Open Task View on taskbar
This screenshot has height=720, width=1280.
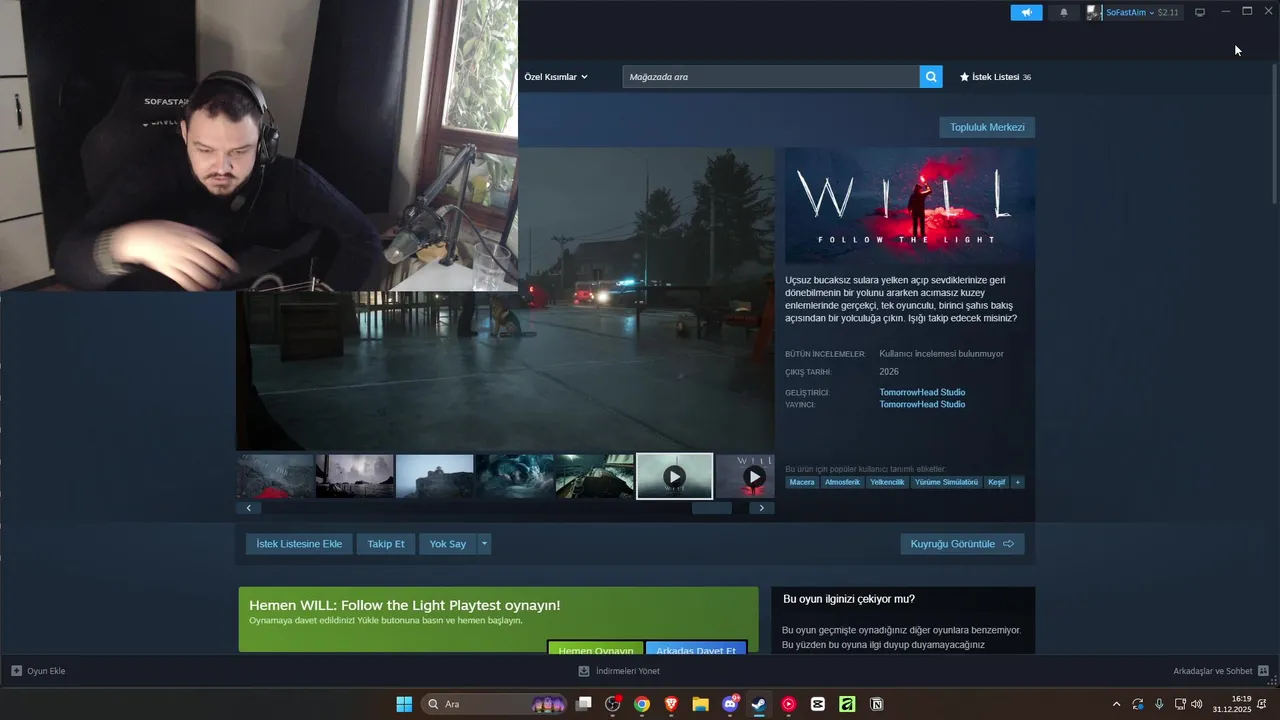(x=584, y=704)
